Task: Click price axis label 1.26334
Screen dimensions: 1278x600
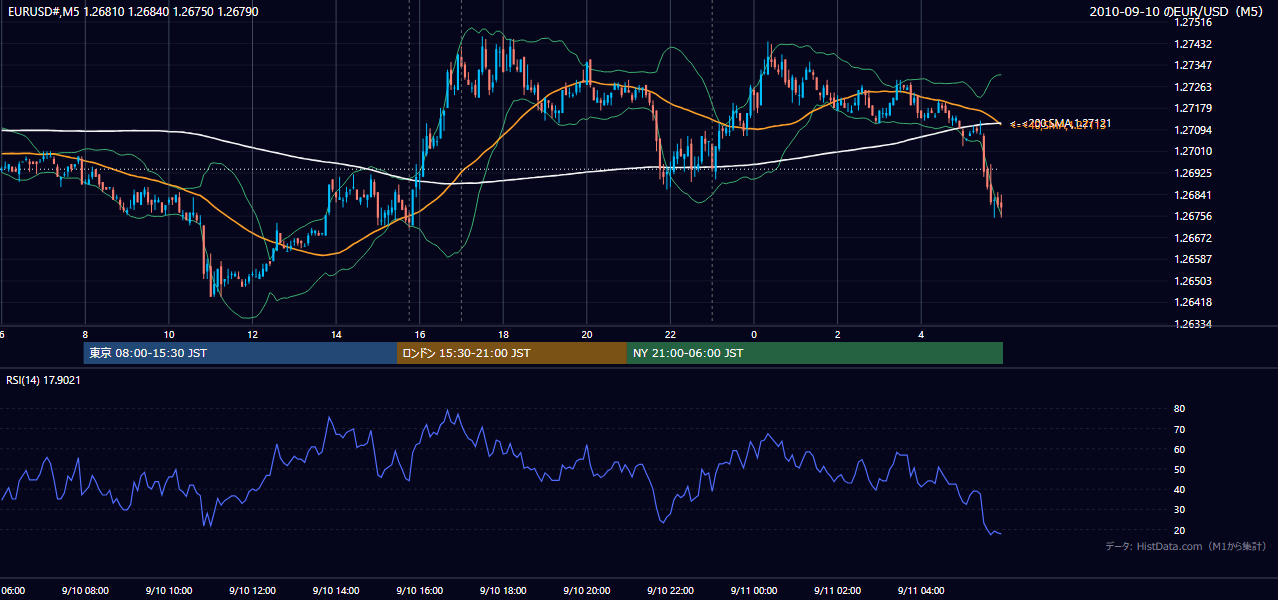Action: [1194, 324]
